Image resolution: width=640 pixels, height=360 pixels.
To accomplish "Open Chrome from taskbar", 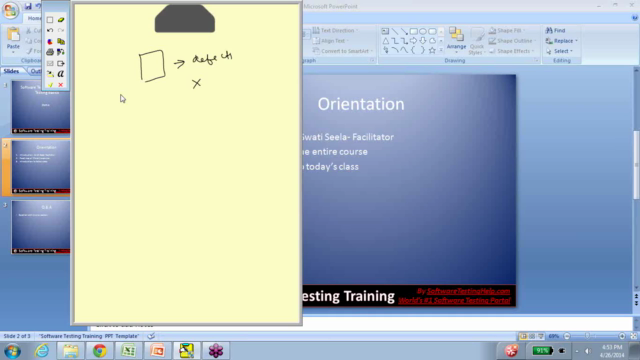I will pos(99,351).
